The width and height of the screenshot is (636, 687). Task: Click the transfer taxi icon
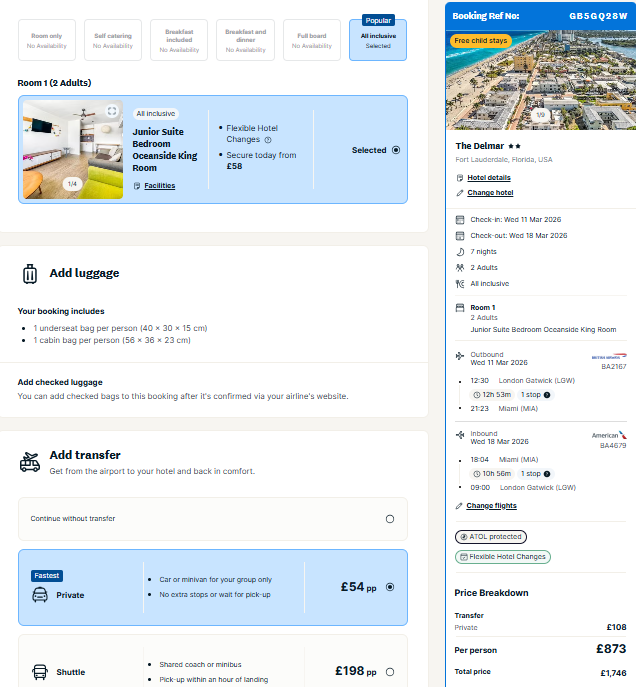(30, 462)
